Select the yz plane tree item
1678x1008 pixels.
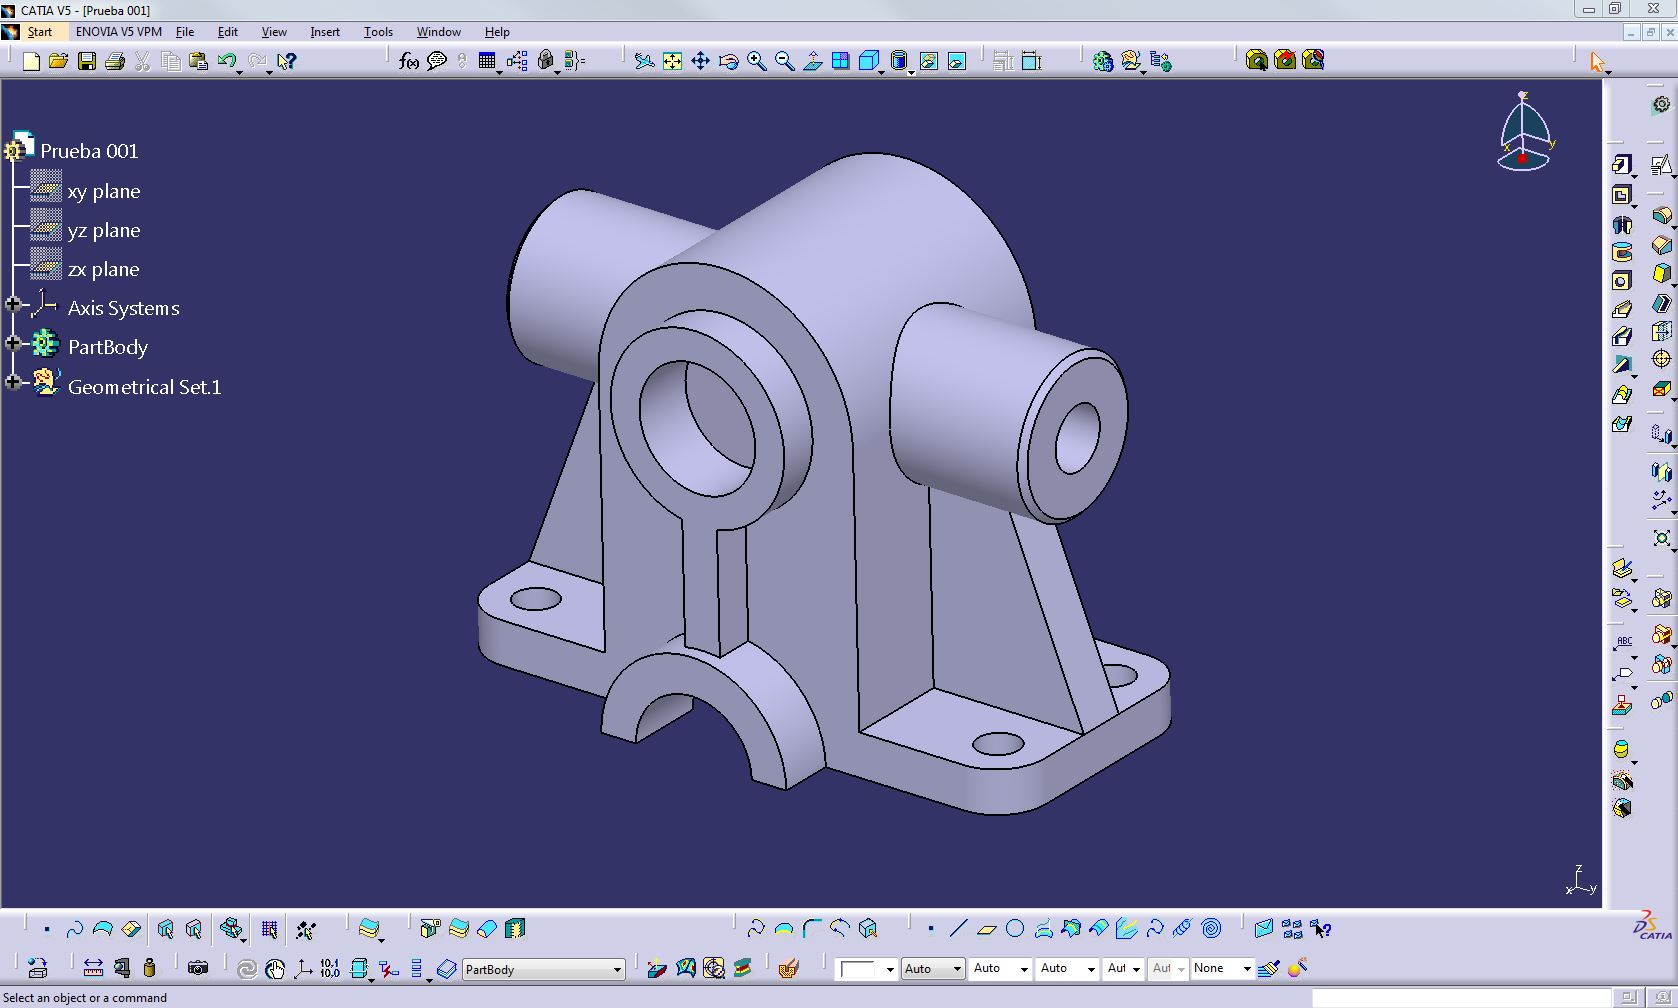[x=104, y=230]
